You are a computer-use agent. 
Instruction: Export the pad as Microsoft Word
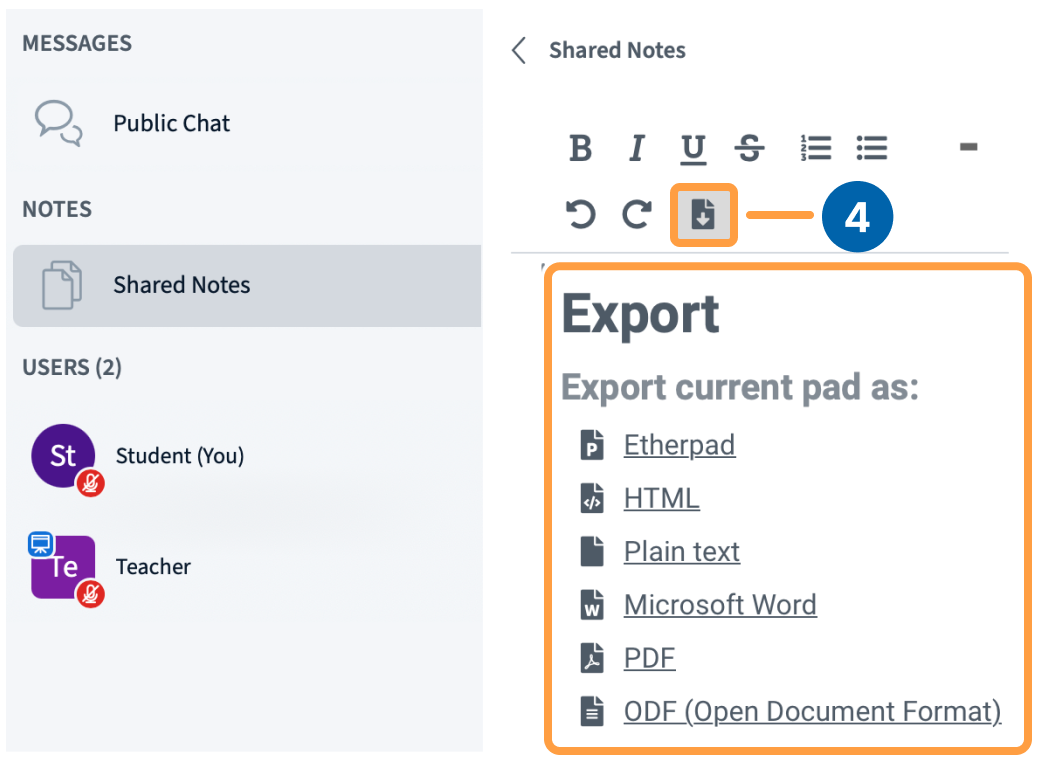pyautogui.click(x=720, y=605)
